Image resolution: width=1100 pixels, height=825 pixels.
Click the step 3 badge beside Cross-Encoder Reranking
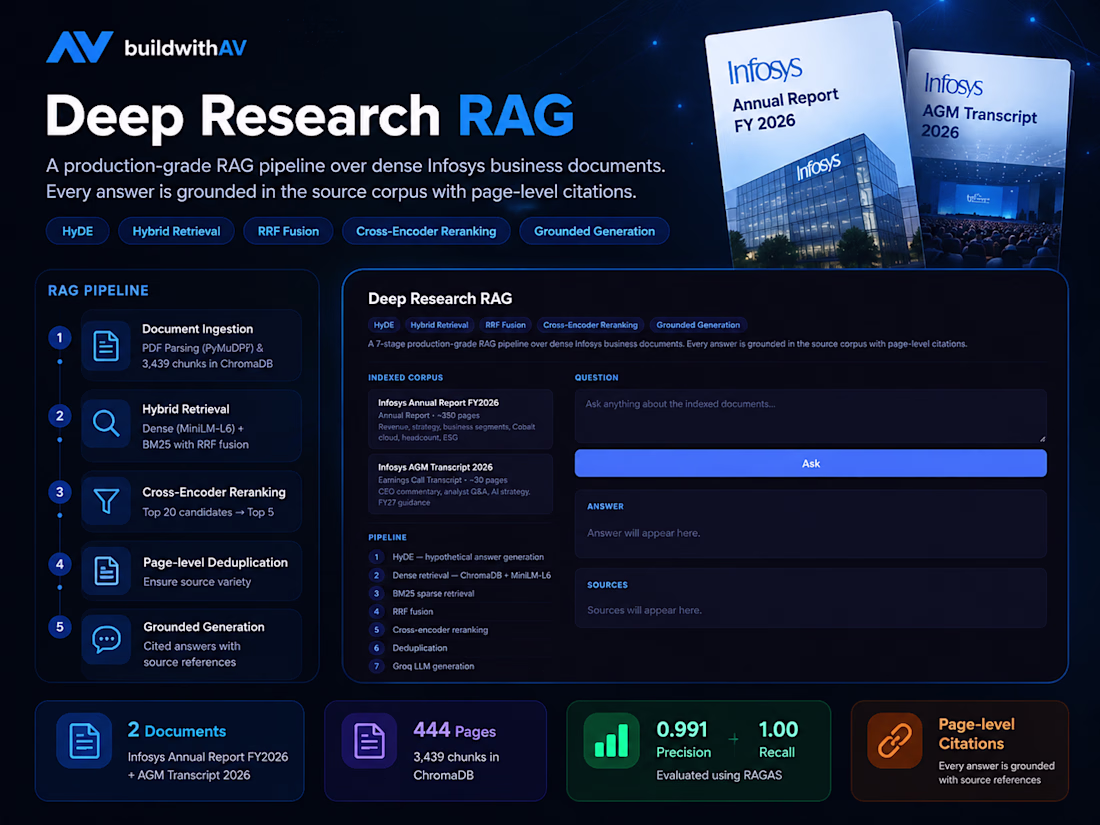pyautogui.click(x=60, y=492)
